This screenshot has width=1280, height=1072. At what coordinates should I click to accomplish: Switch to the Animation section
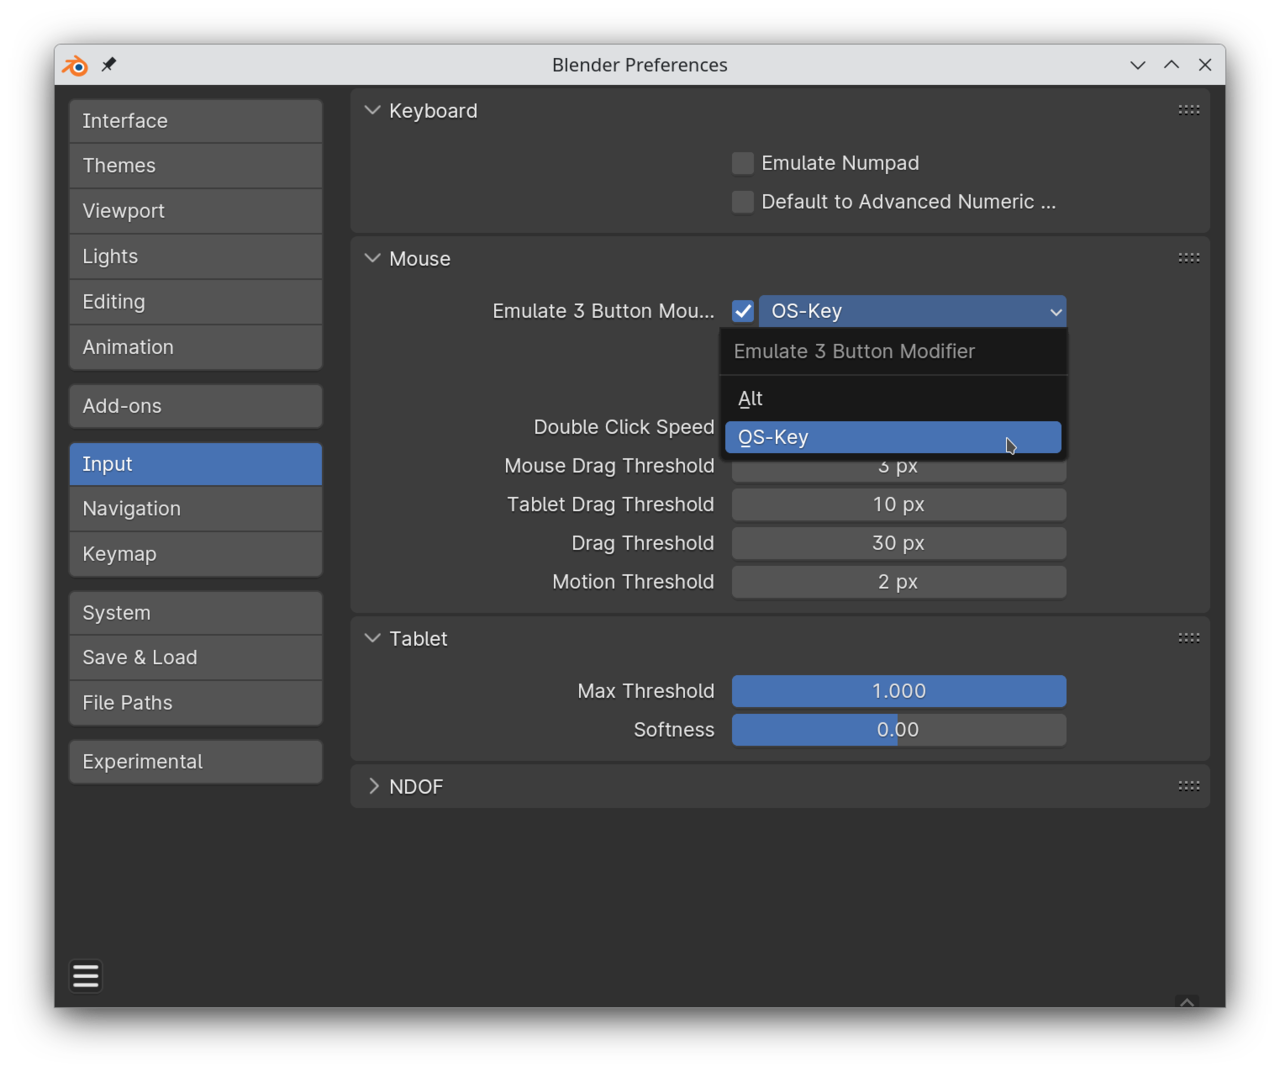tap(196, 347)
